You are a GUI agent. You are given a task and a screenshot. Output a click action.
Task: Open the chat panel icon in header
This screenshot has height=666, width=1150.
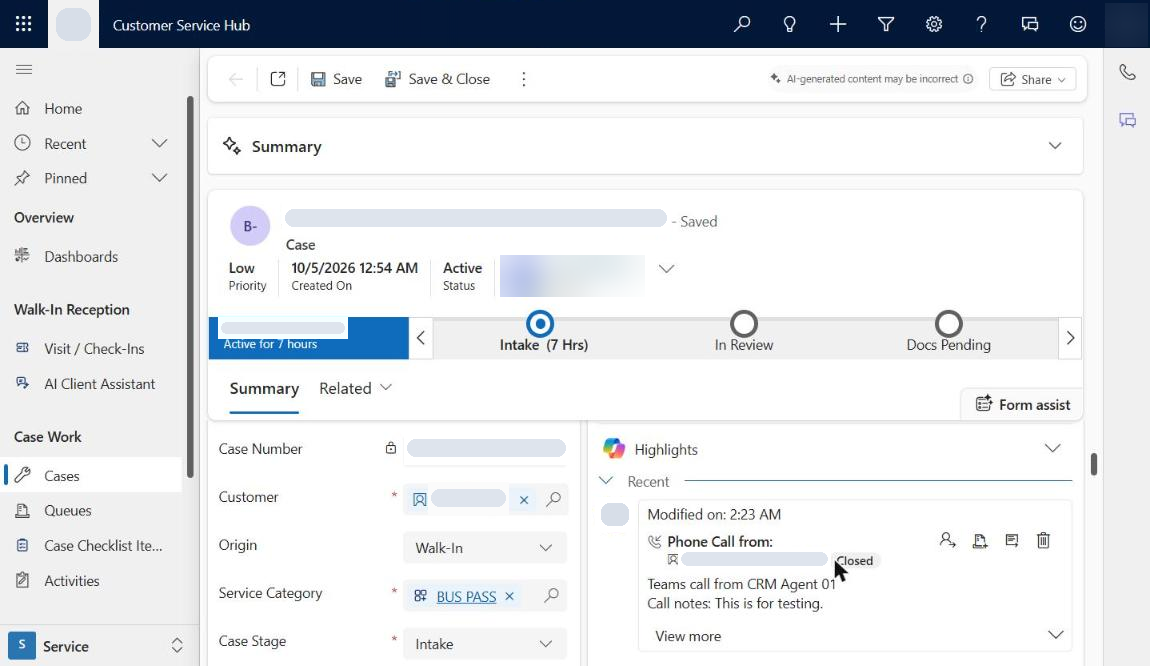1030,24
